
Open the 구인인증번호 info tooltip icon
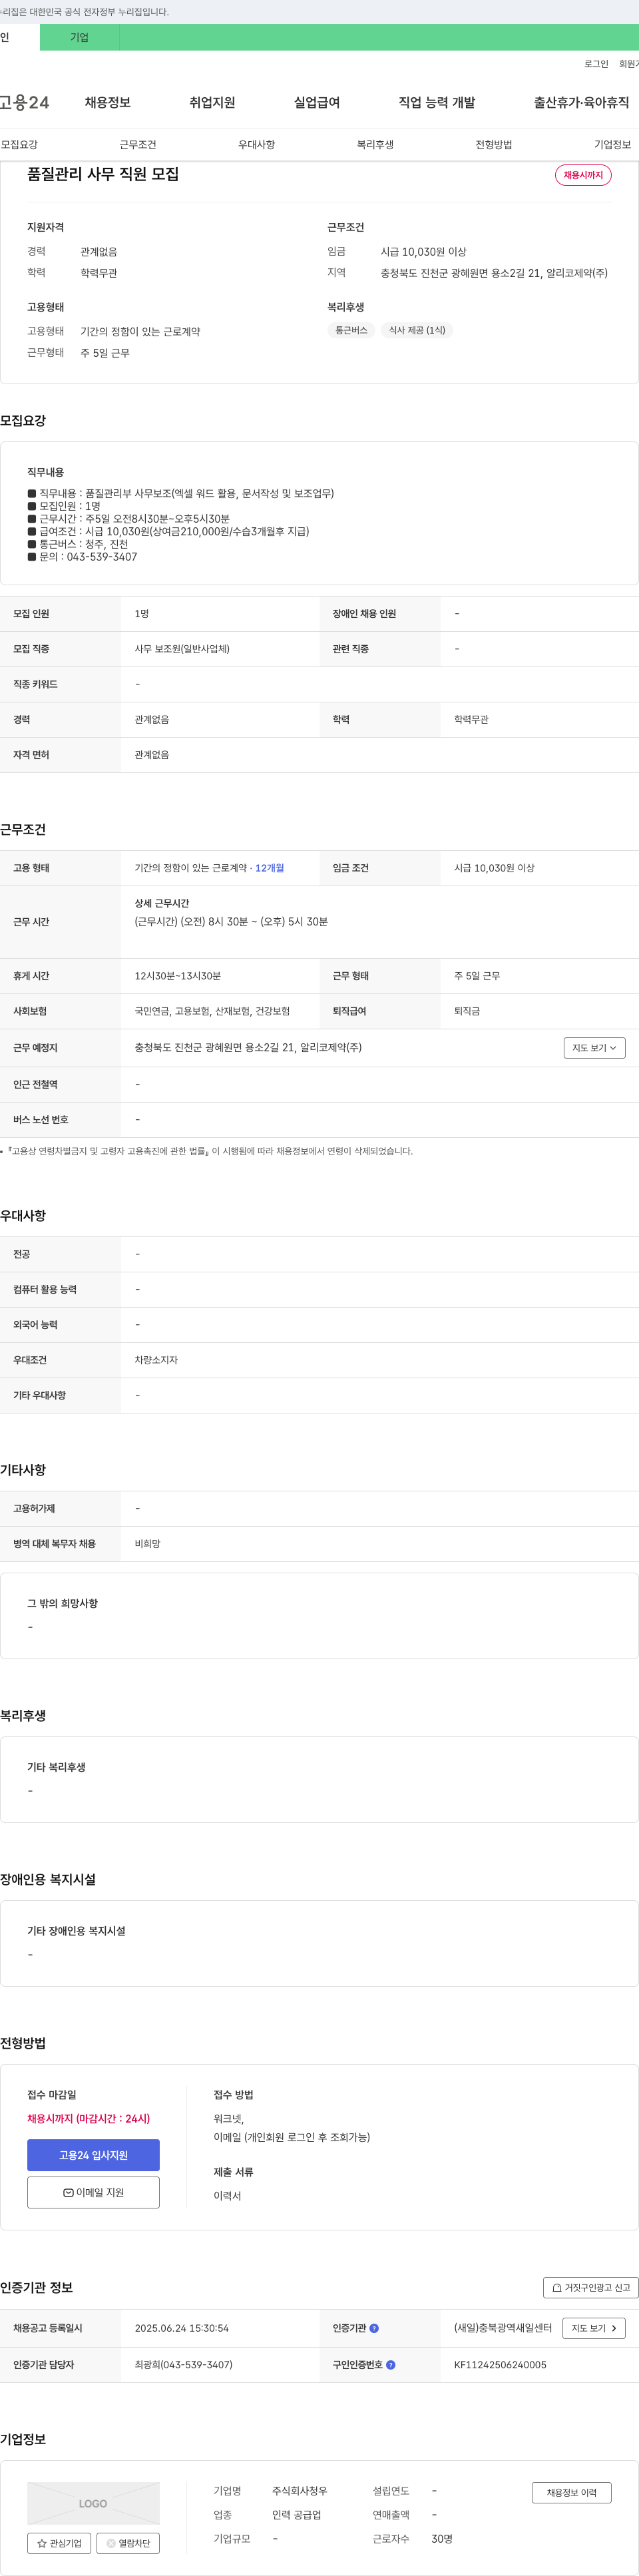point(391,2365)
